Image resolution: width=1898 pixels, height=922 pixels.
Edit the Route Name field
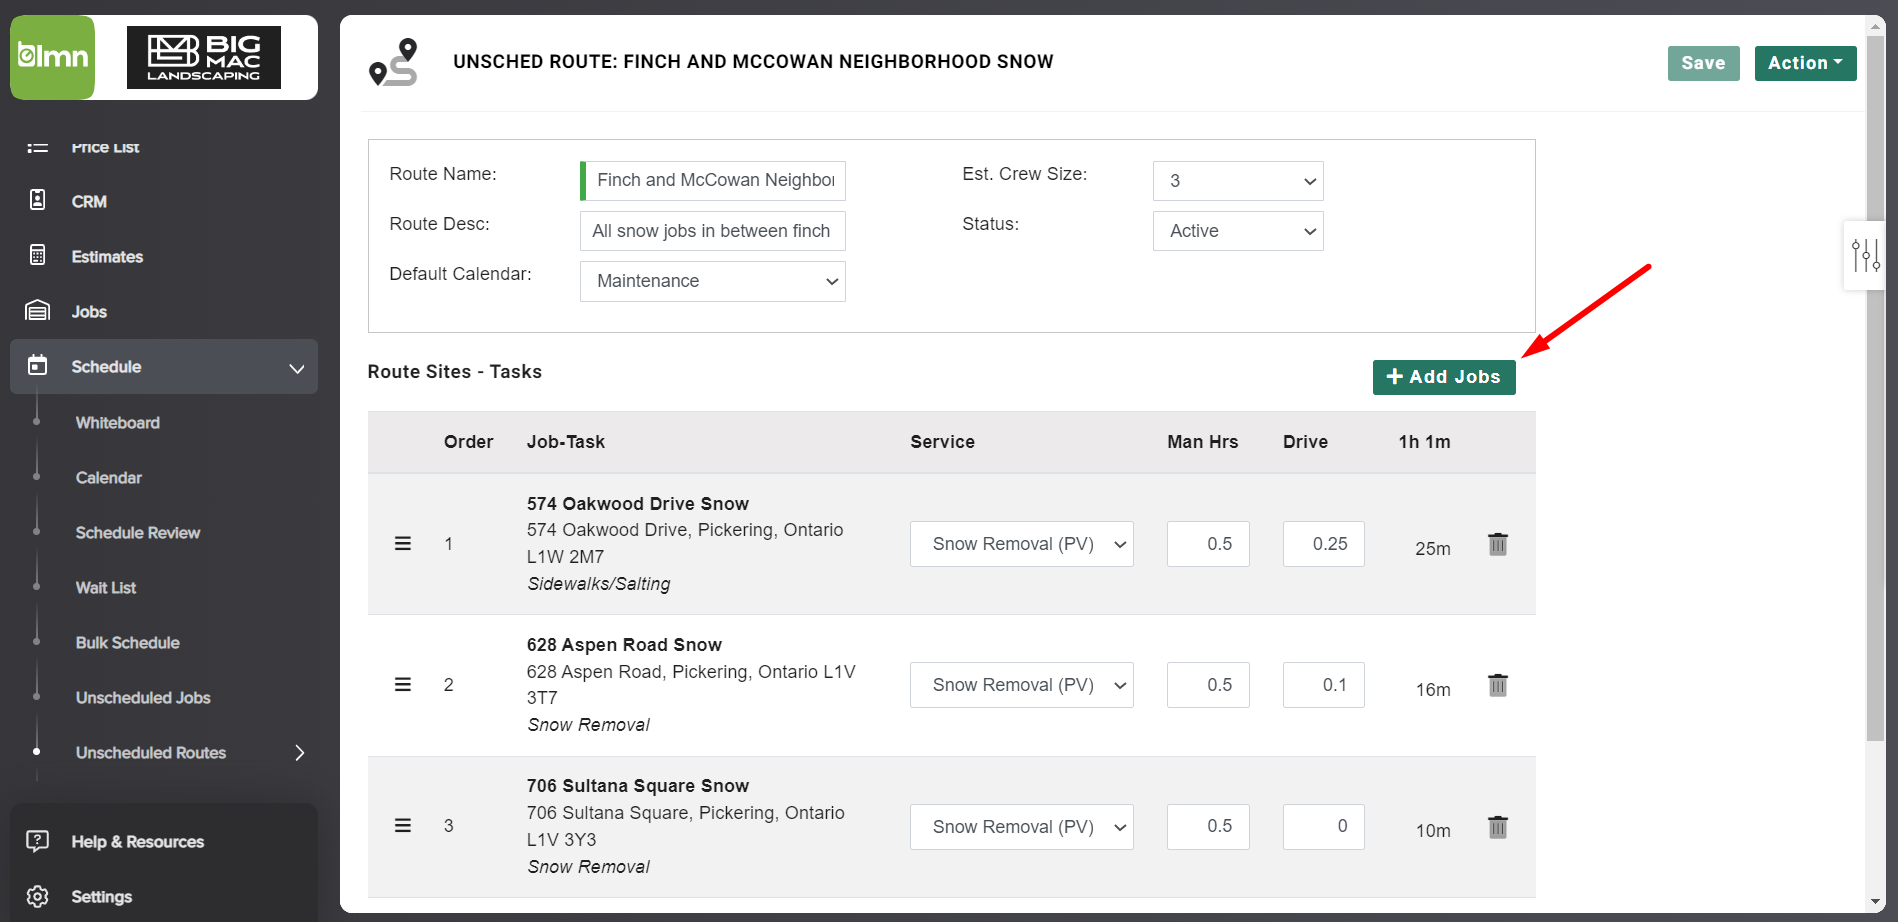click(x=714, y=181)
